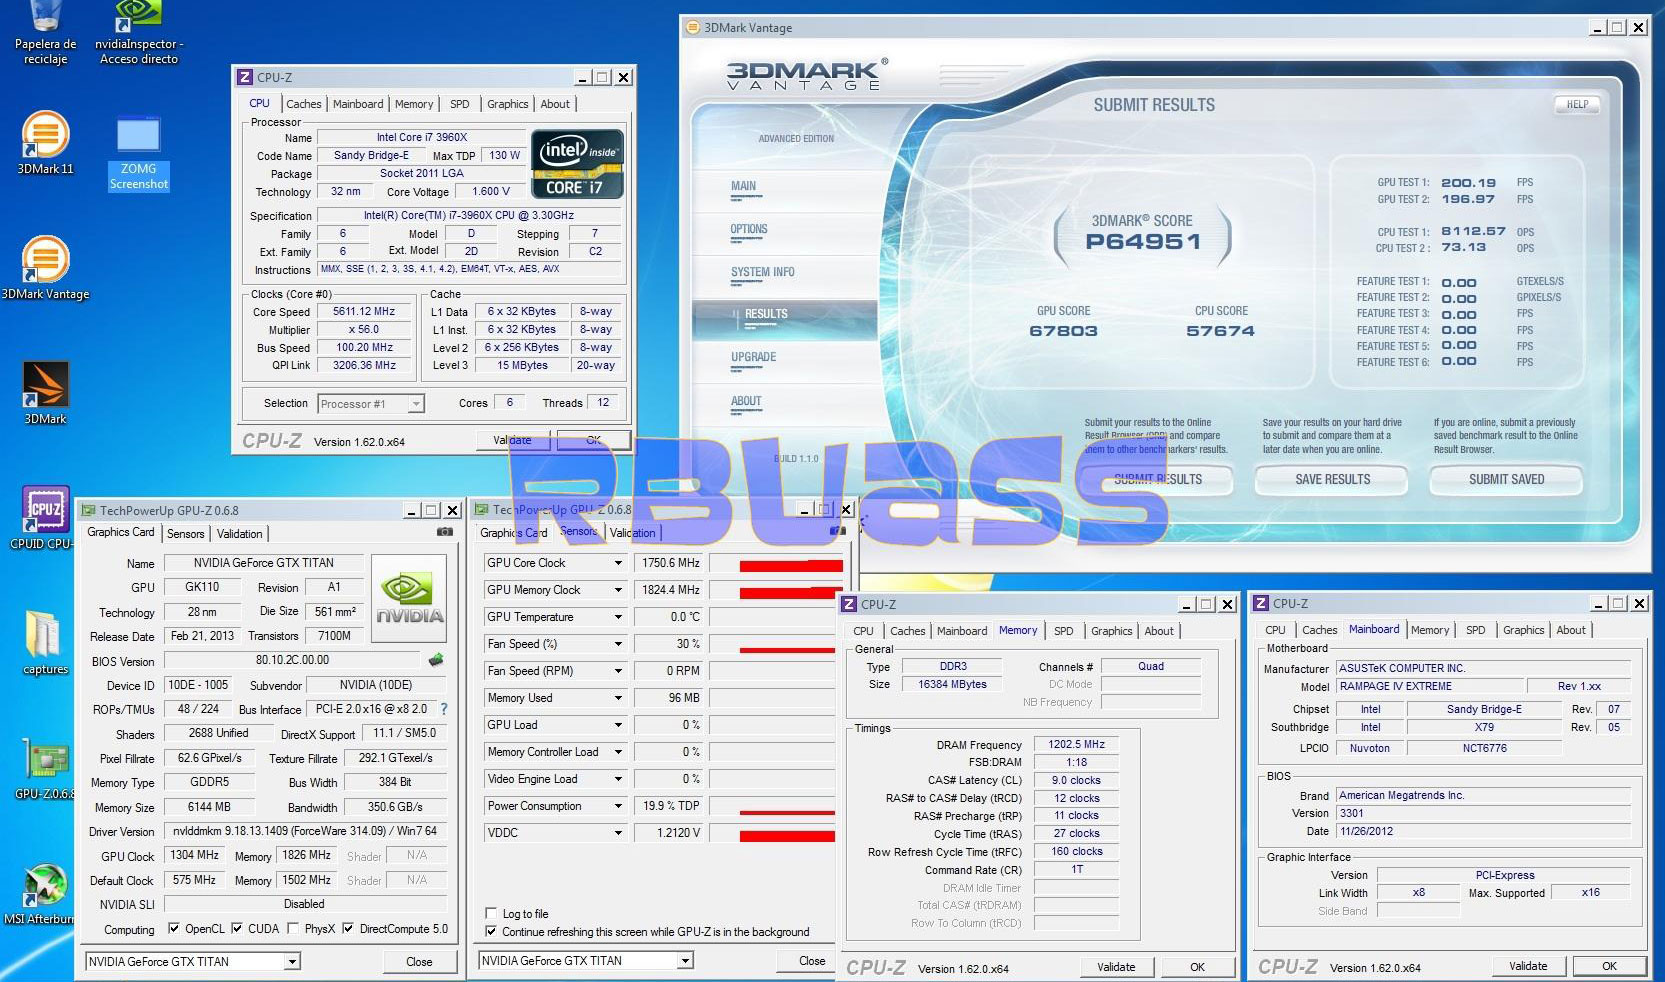Switch to the Caches tab in the CPU-Z processor window
This screenshot has width=1665, height=982.
[x=304, y=104]
